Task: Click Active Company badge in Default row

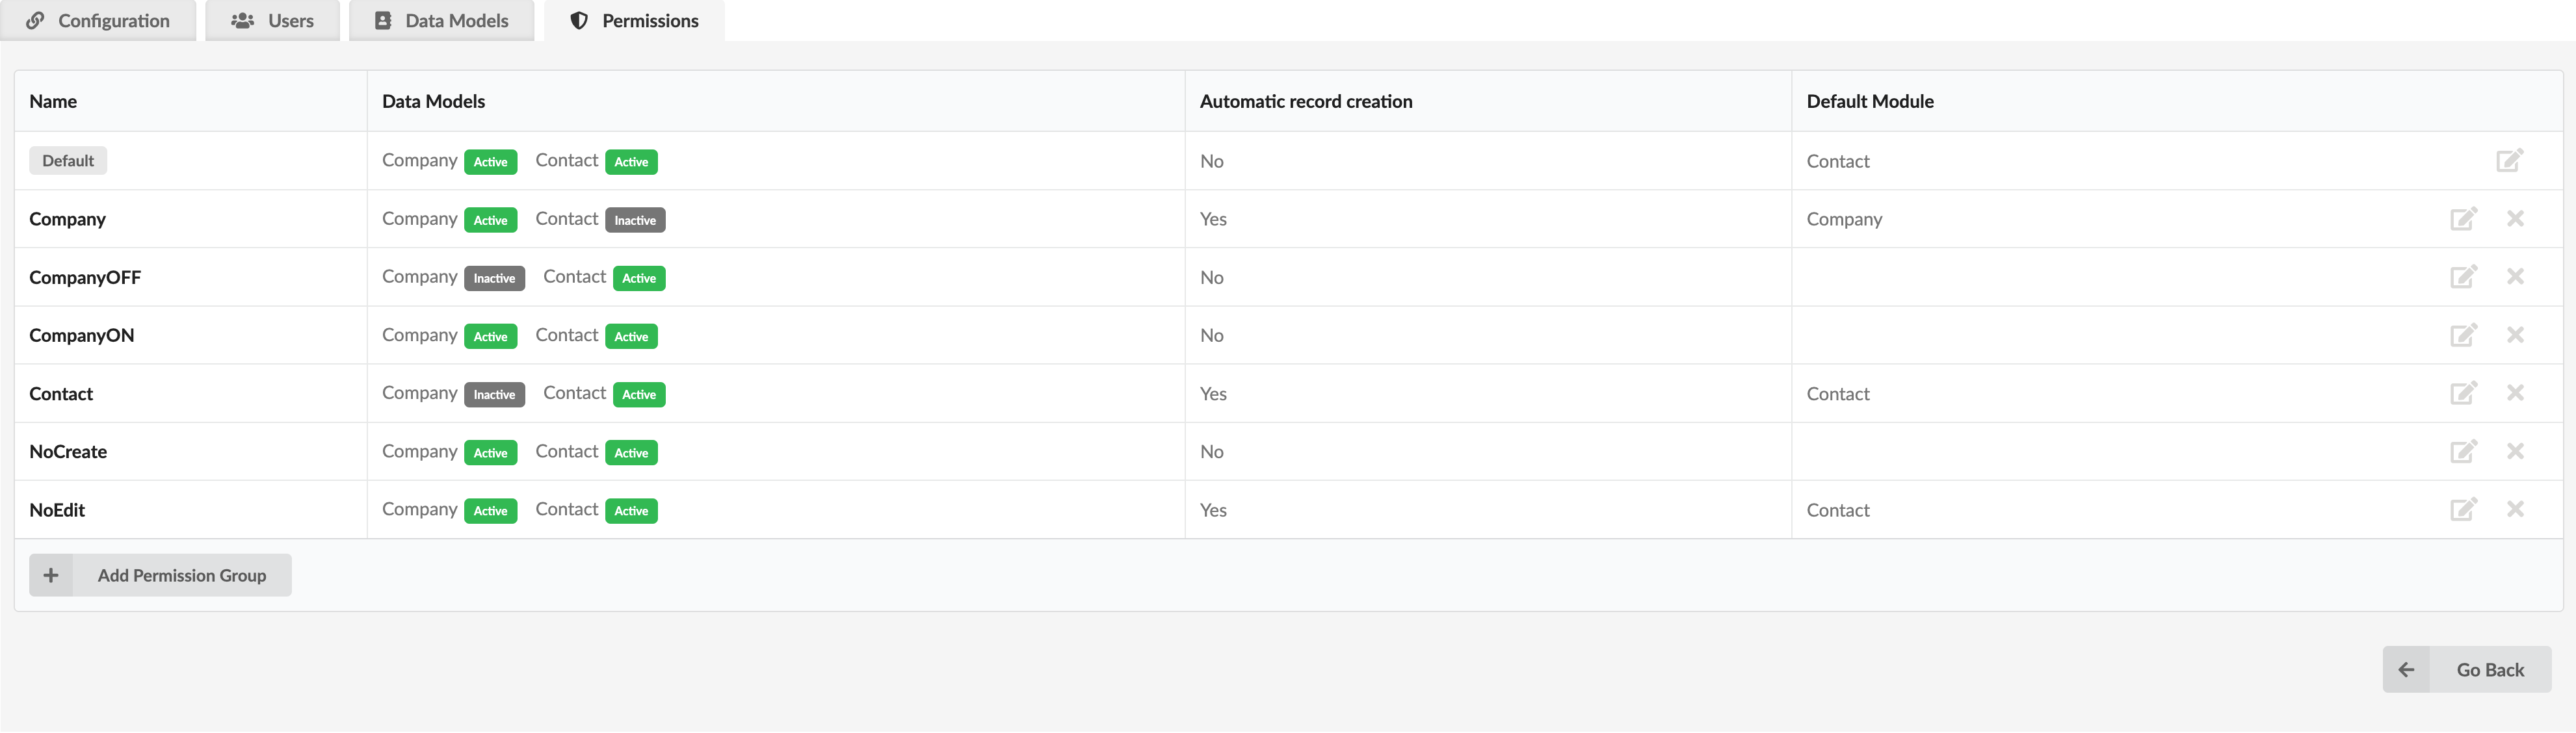Action: pos(490,162)
